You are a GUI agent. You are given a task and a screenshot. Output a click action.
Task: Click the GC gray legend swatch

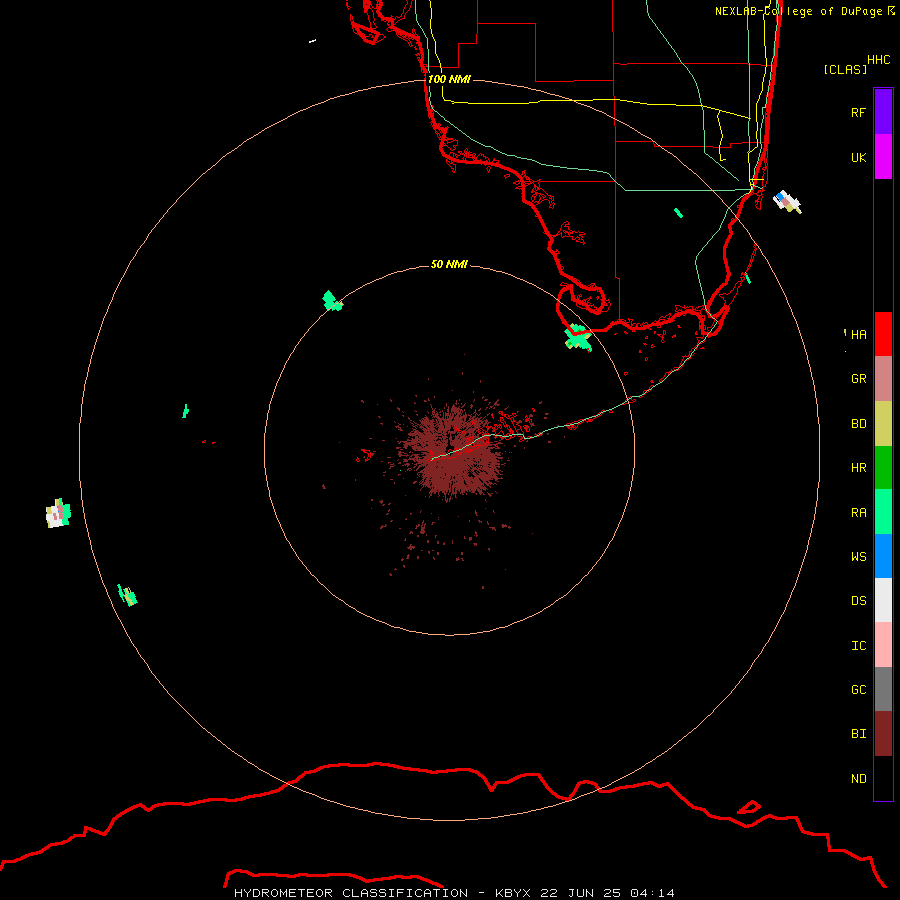(x=883, y=689)
